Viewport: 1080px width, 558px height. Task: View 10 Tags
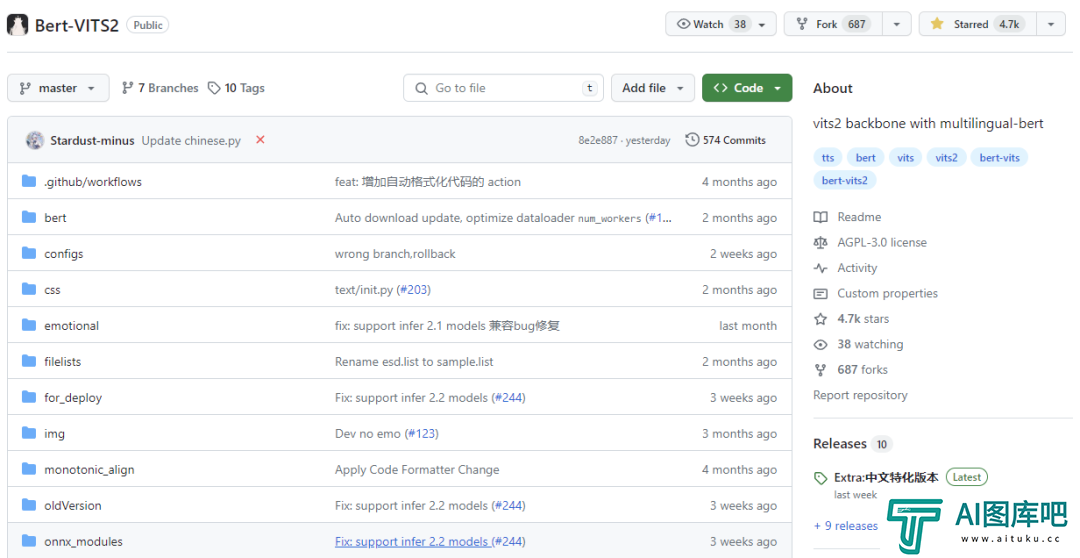coord(236,88)
